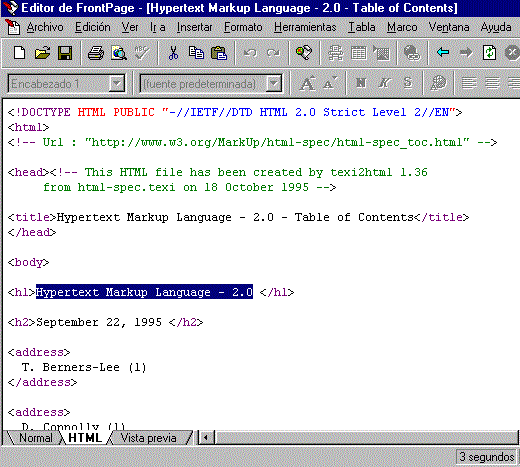Toggle bold with the N button
The image size is (520, 467).
tap(361, 83)
